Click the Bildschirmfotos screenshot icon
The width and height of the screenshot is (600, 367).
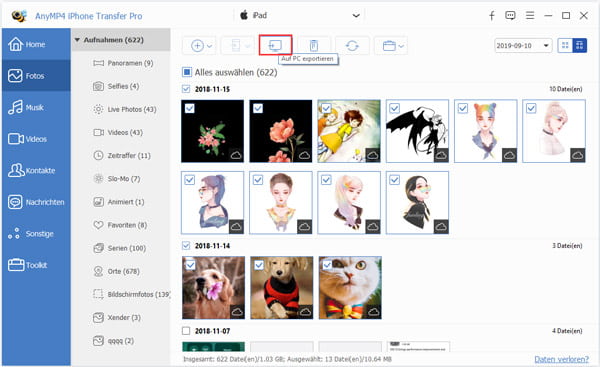[98, 294]
